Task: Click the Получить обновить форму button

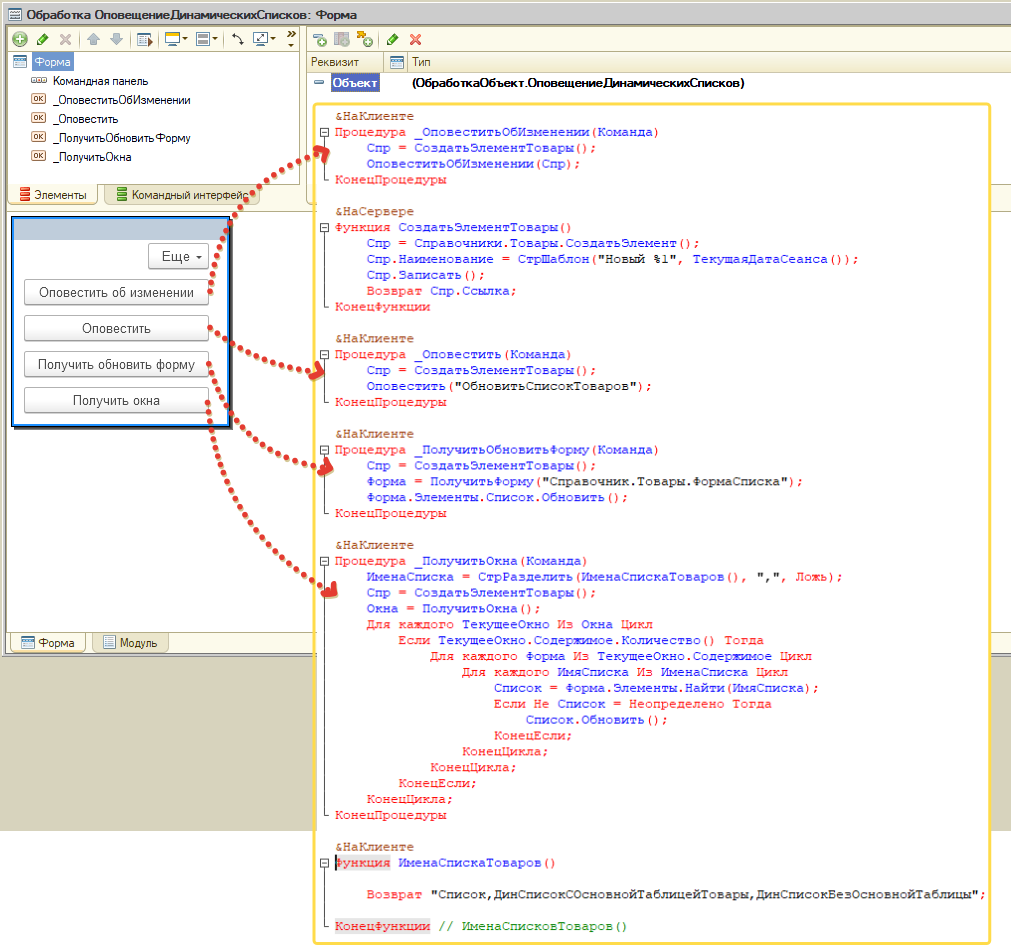Action: click(x=116, y=365)
